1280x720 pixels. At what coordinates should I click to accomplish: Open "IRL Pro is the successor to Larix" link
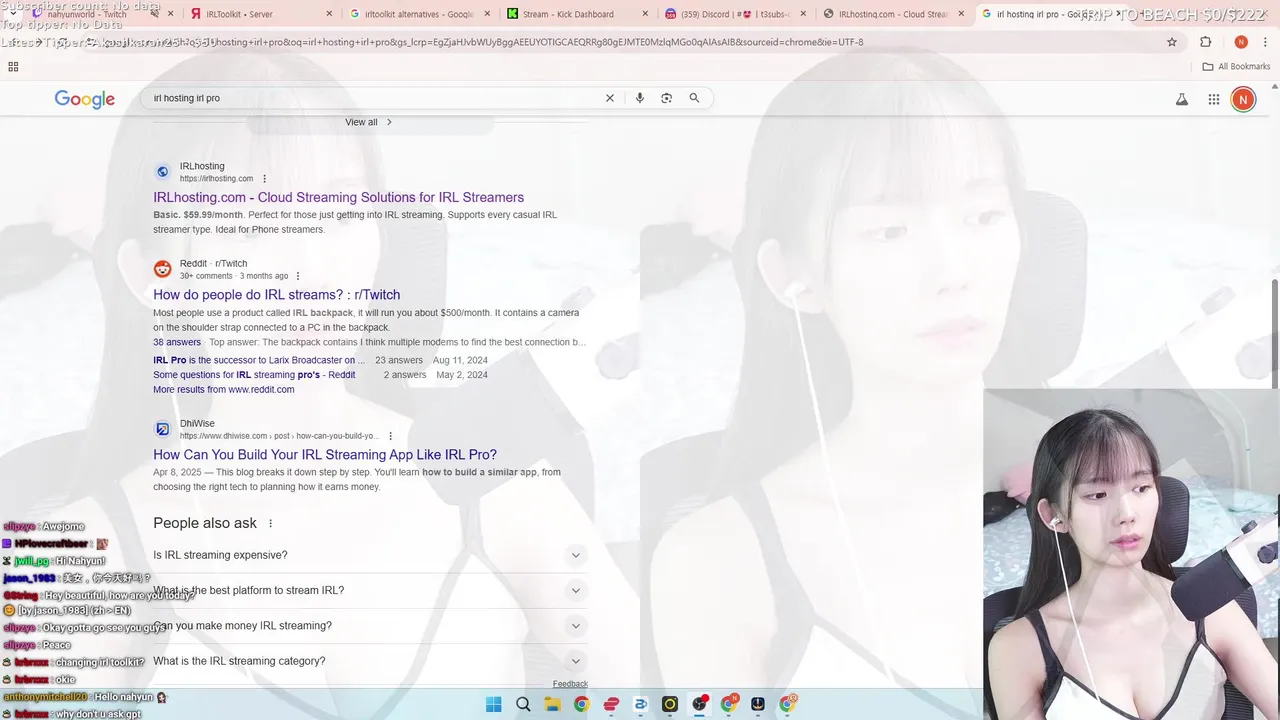point(259,360)
